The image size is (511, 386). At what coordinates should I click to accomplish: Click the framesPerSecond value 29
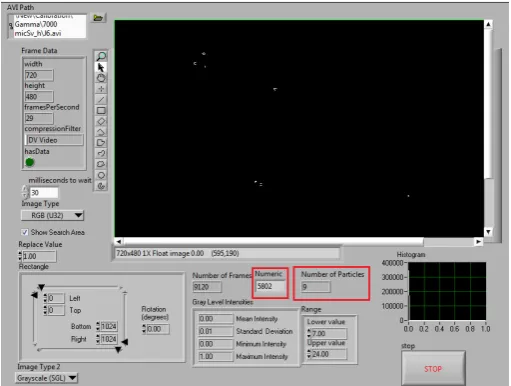pyautogui.click(x=39, y=118)
